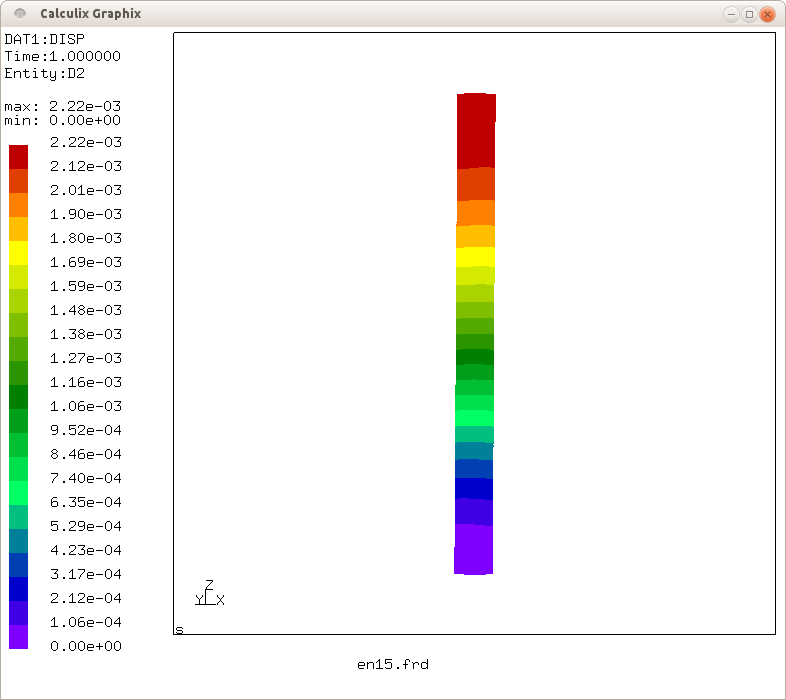Click the 's' indicator in viewport corner
The width and height of the screenshot is (786, 700).
pyautogui.click(x=179, y=630)
